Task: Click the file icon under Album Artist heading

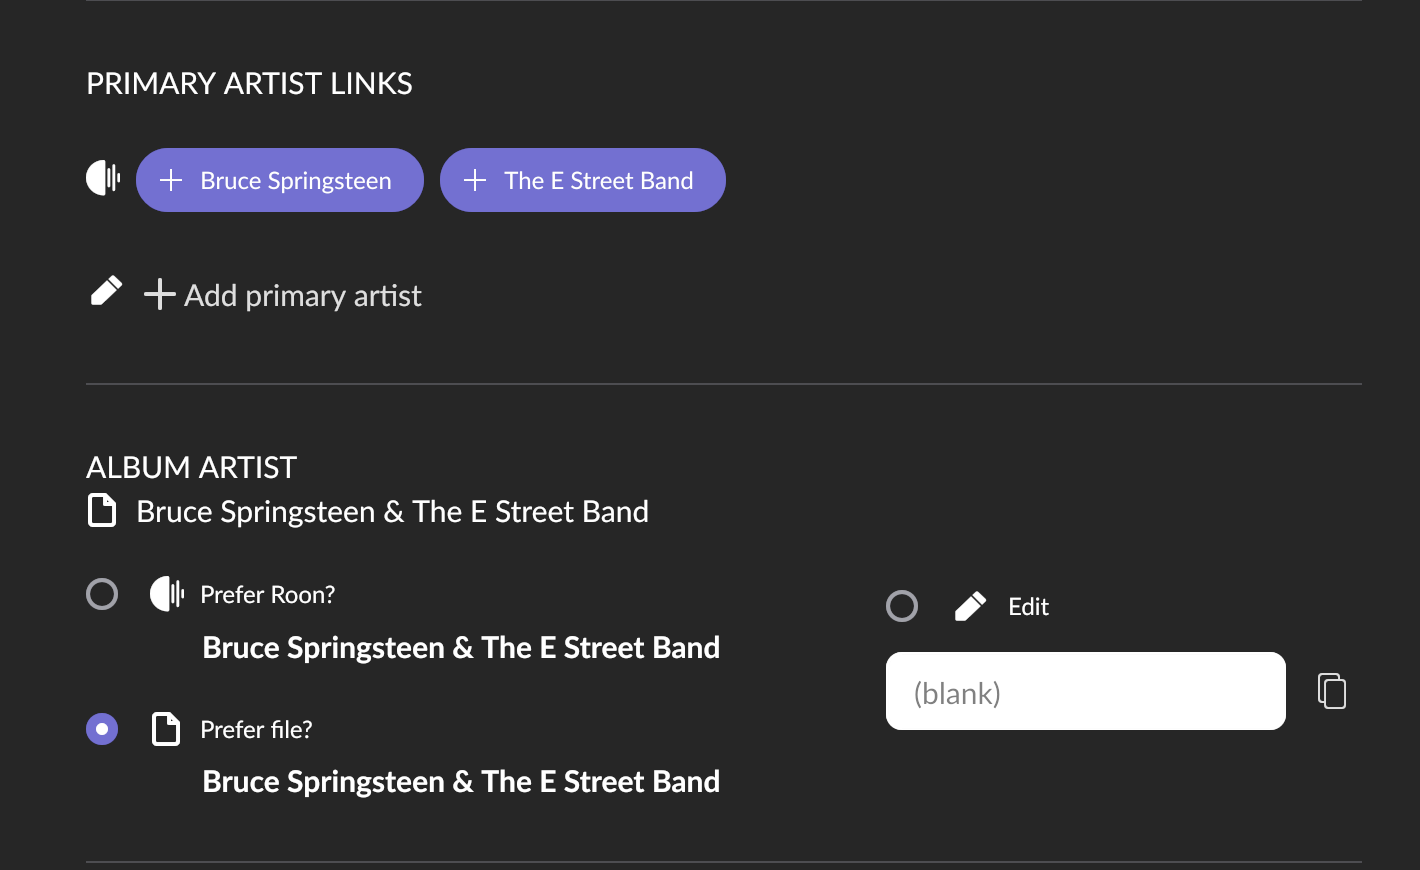Action: click(102, 510)
